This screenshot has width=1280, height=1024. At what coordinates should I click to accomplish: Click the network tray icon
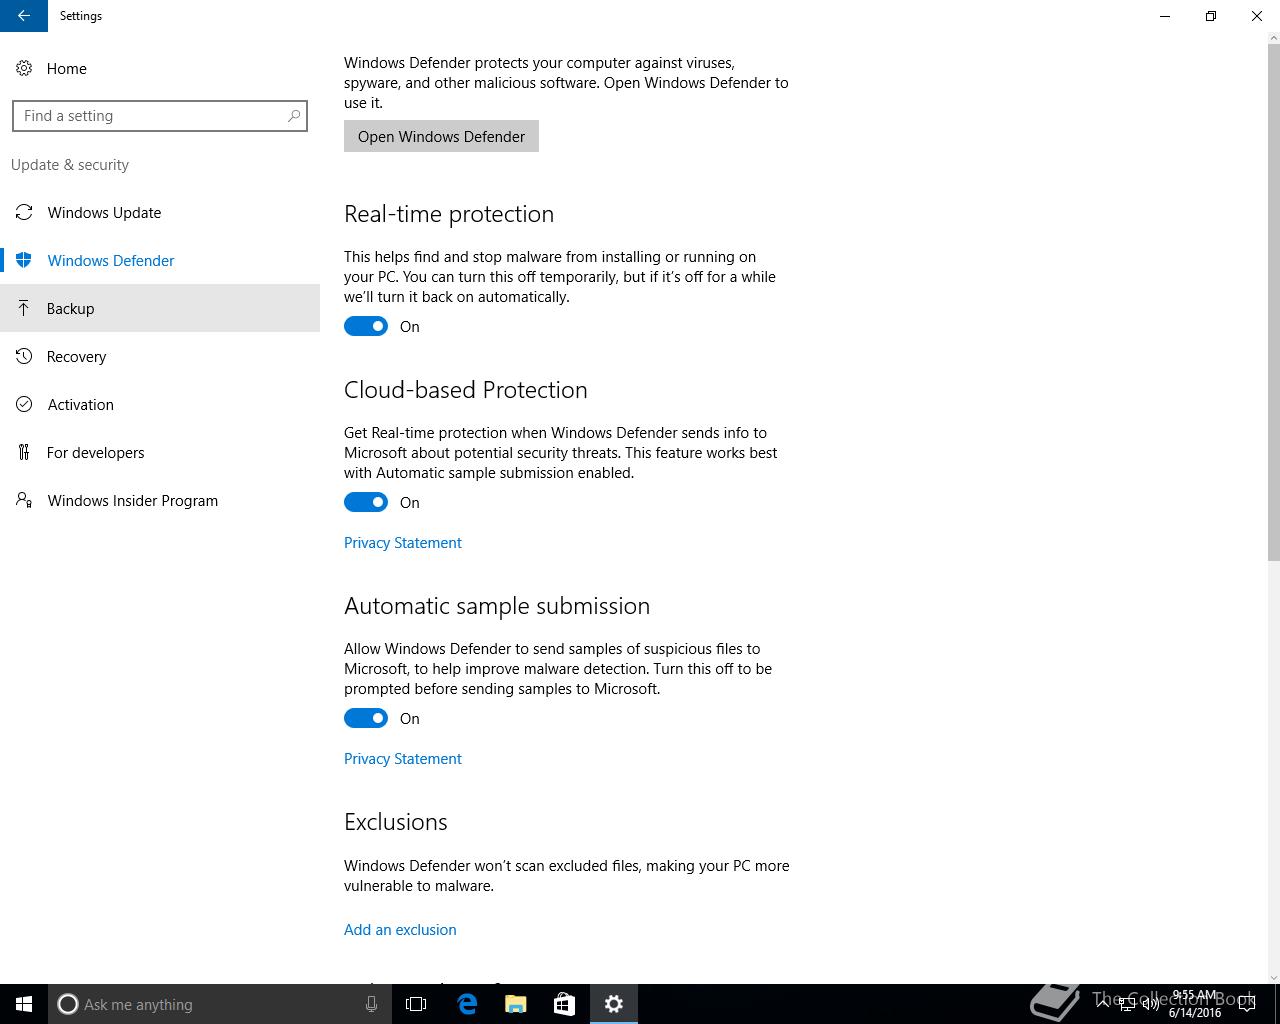click(x=1128, y=1004)
